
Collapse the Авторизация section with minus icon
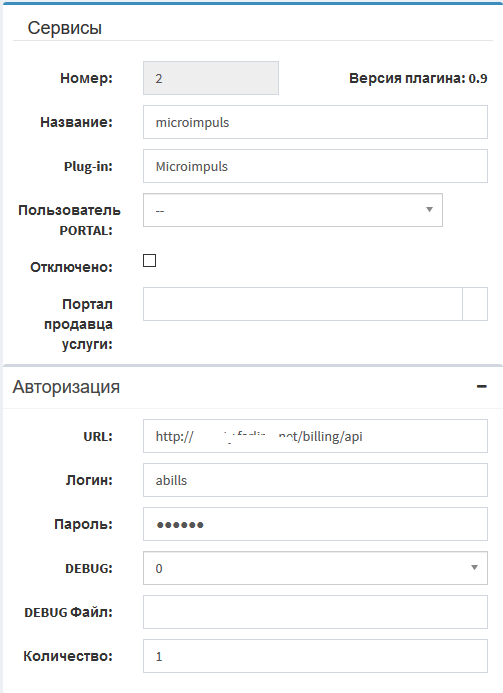pos(482,387)
